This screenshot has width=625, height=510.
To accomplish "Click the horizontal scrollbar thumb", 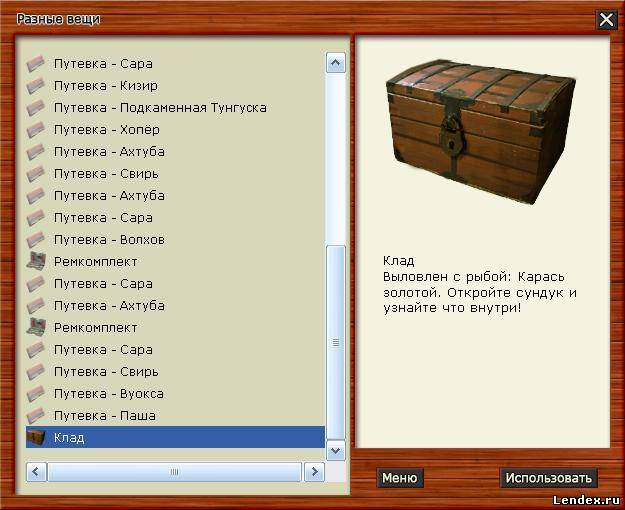I will pyautogui.click(x=174, y=472).
